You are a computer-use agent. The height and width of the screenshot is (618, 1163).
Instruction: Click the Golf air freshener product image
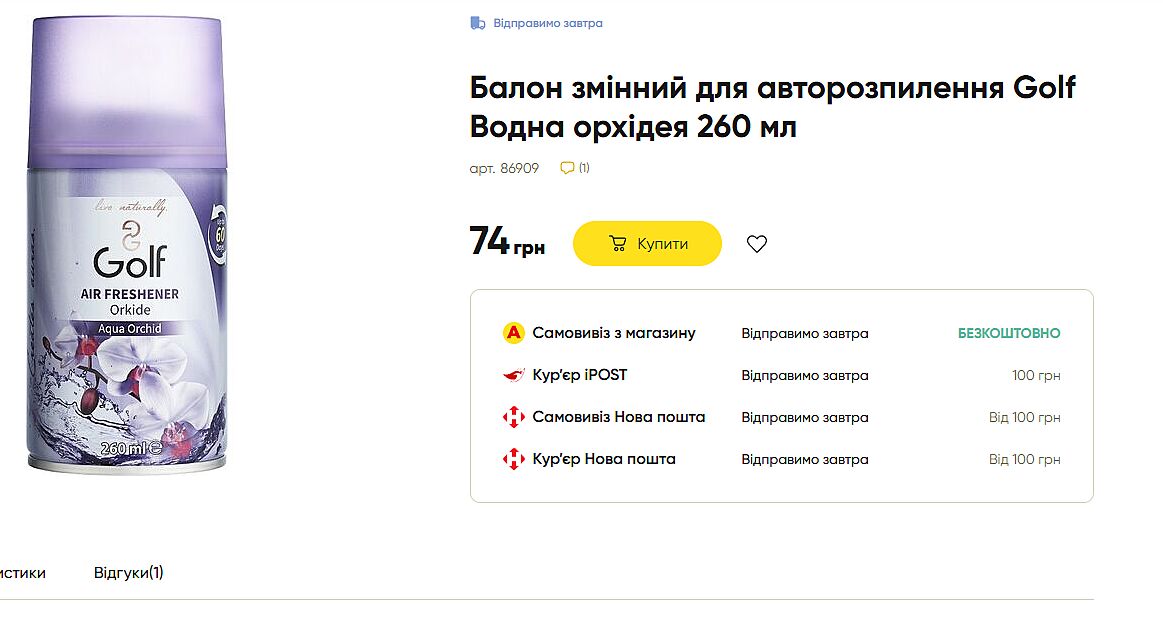126,245
